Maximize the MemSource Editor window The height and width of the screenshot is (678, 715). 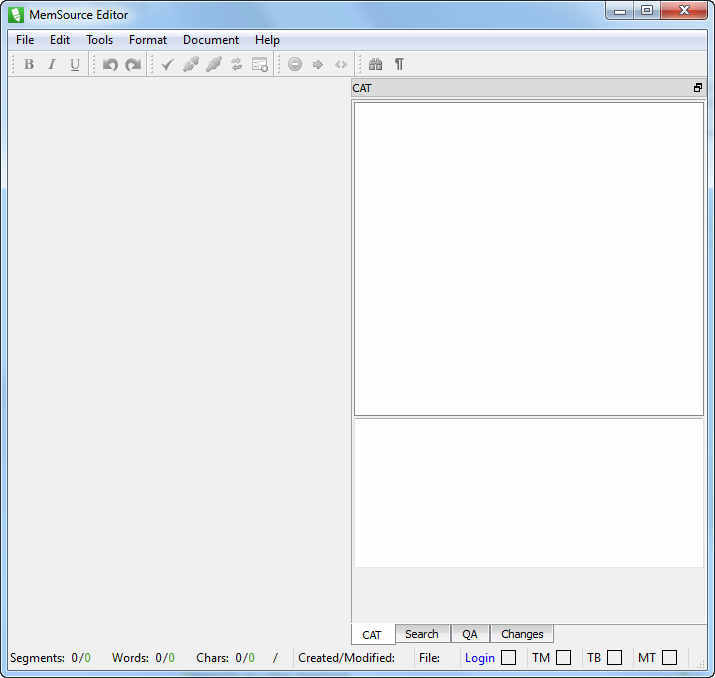[x=647, y=11]
